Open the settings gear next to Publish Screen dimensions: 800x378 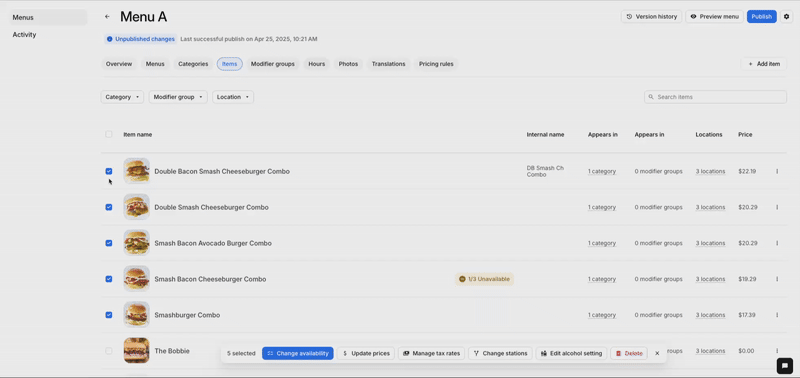[x=786, y=17]
